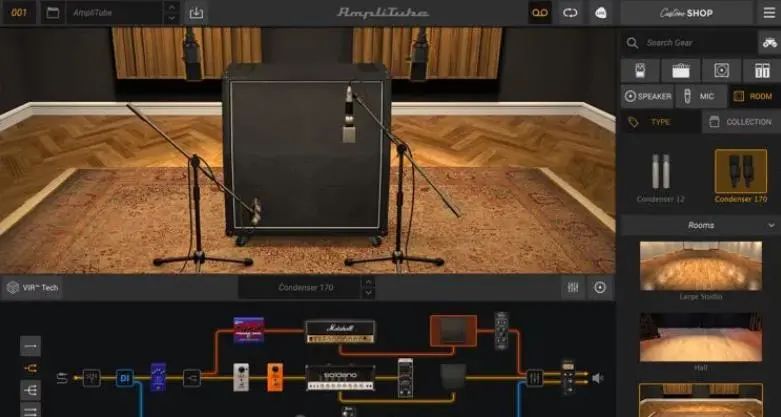Step to next preset arrow near AmpliTube name
The height and width of the screenshot is (417, 781).
(x=172, y=18)
